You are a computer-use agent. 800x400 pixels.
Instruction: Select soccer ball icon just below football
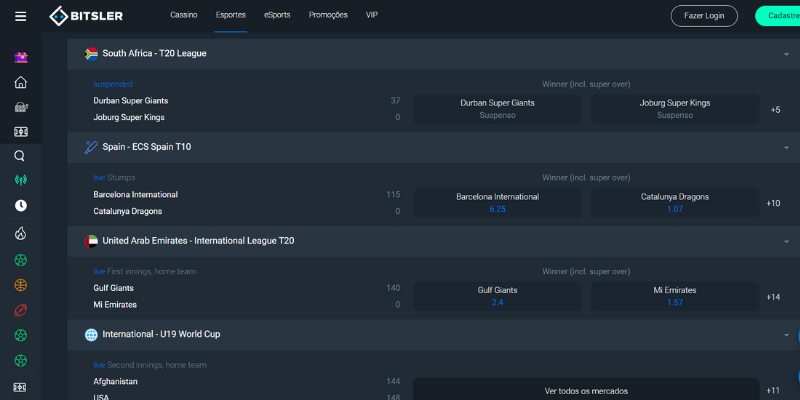(x=20, y=335)
